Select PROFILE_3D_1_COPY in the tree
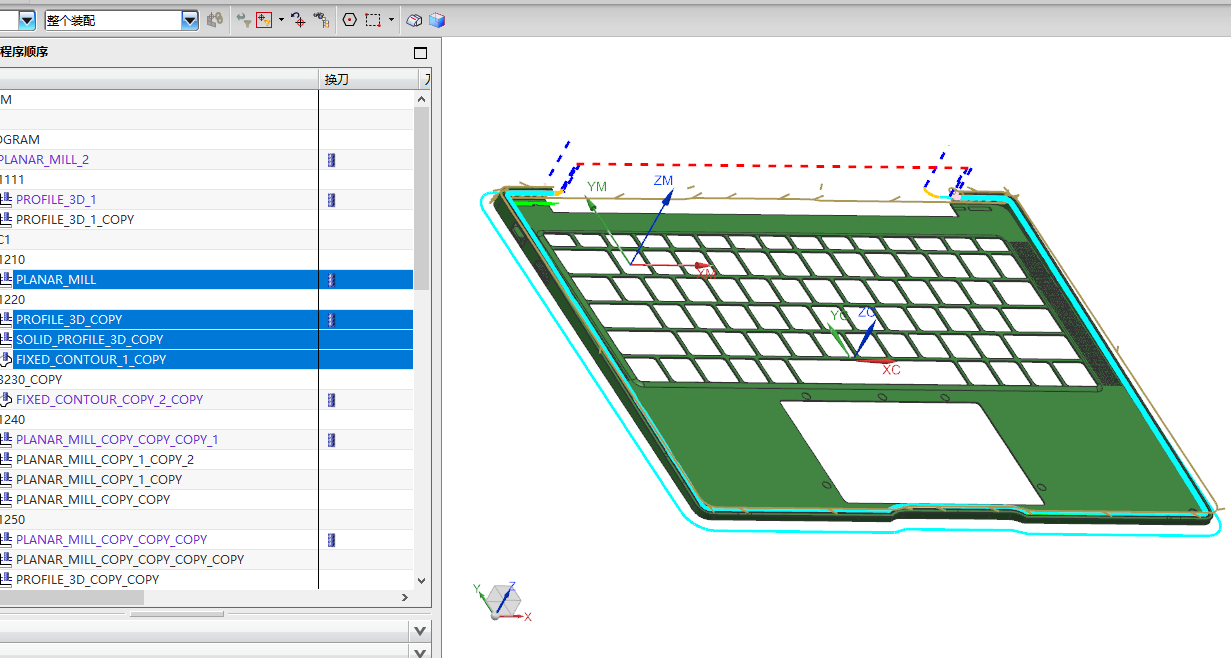The image size is (1231, 658). tap(75, 220)
